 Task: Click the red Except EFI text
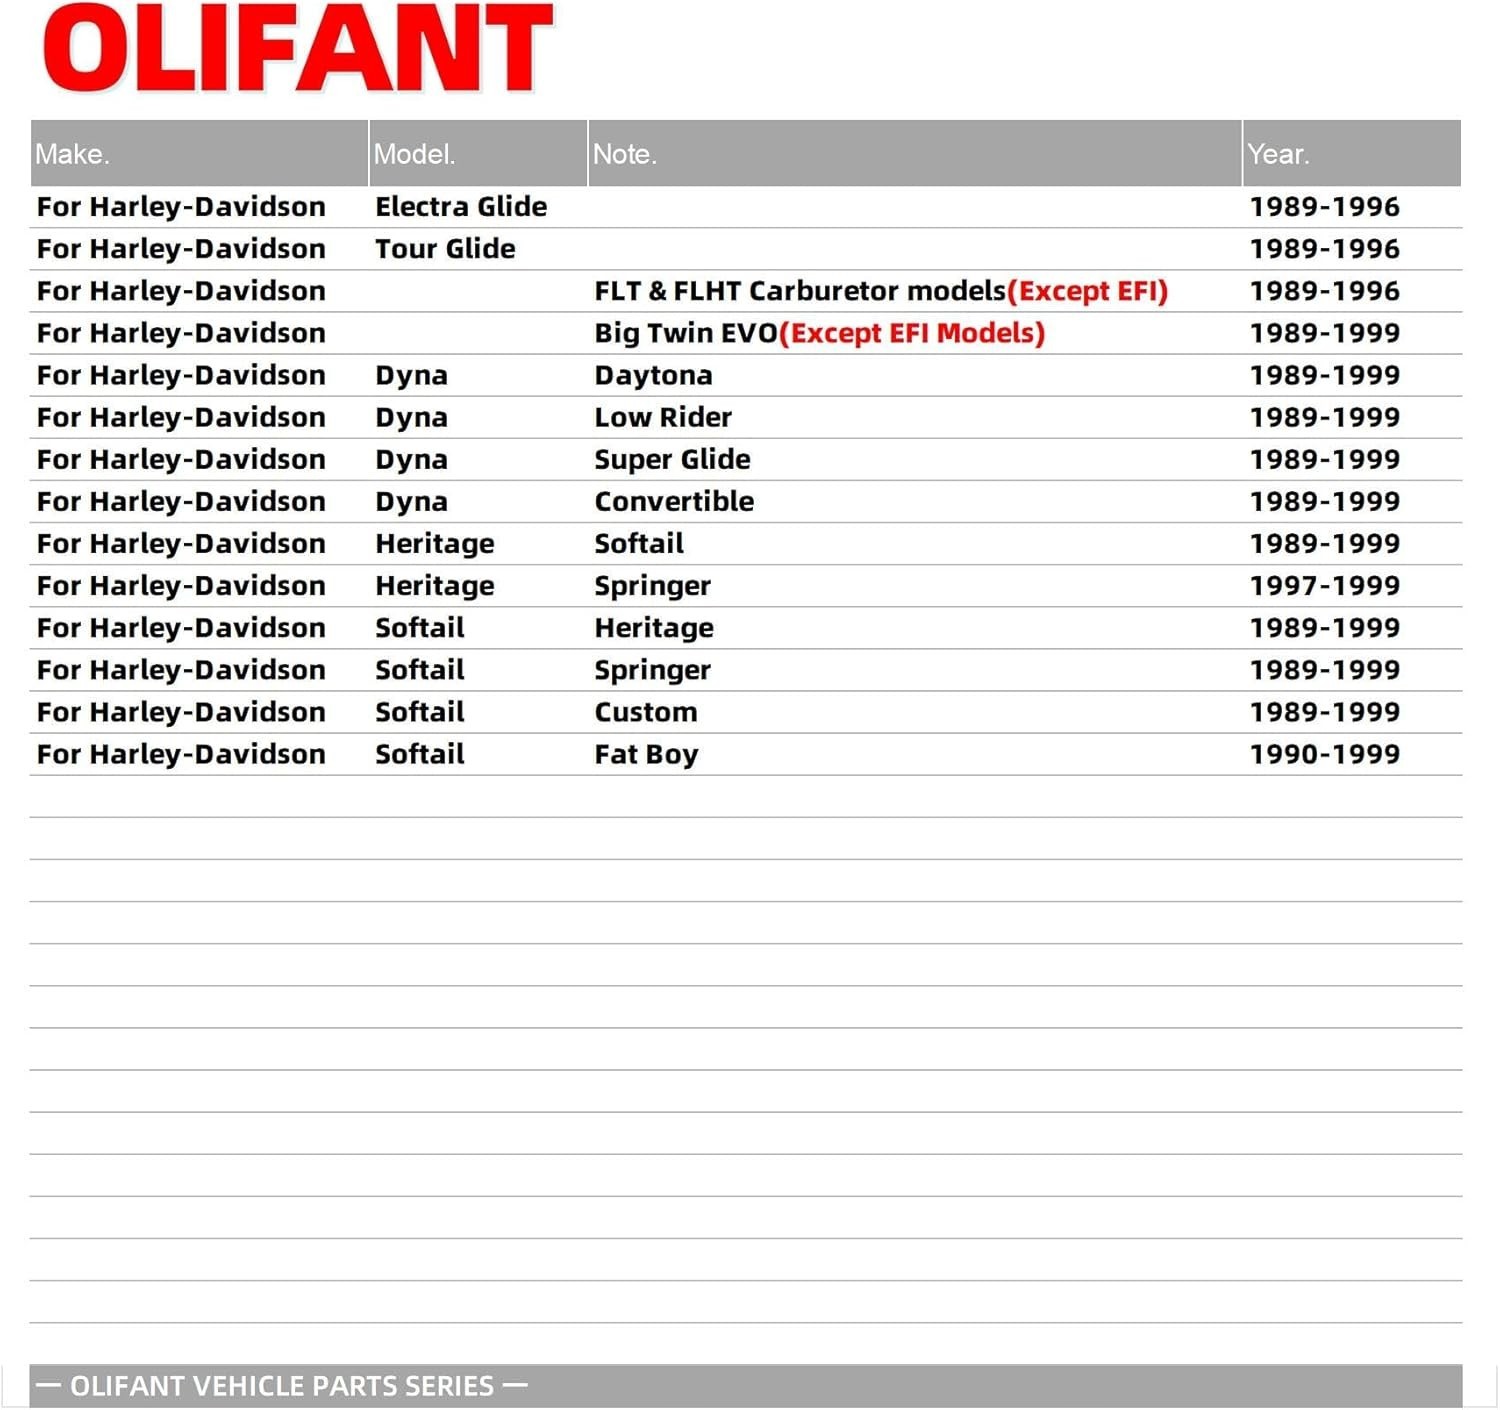[1088, 291]
